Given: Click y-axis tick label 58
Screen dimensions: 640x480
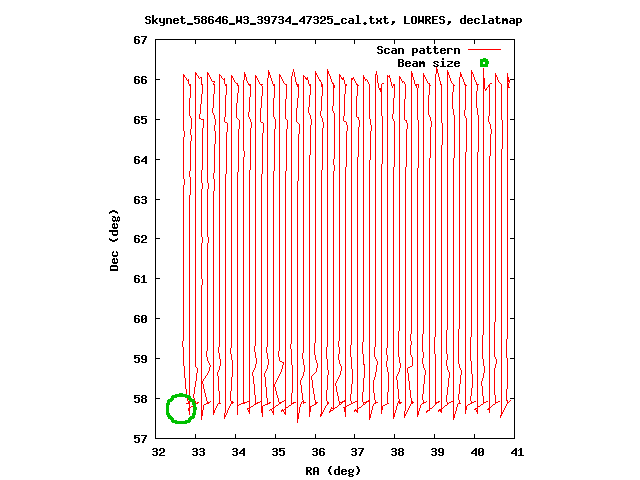Looking at the screenshot, I should point(140,399).
